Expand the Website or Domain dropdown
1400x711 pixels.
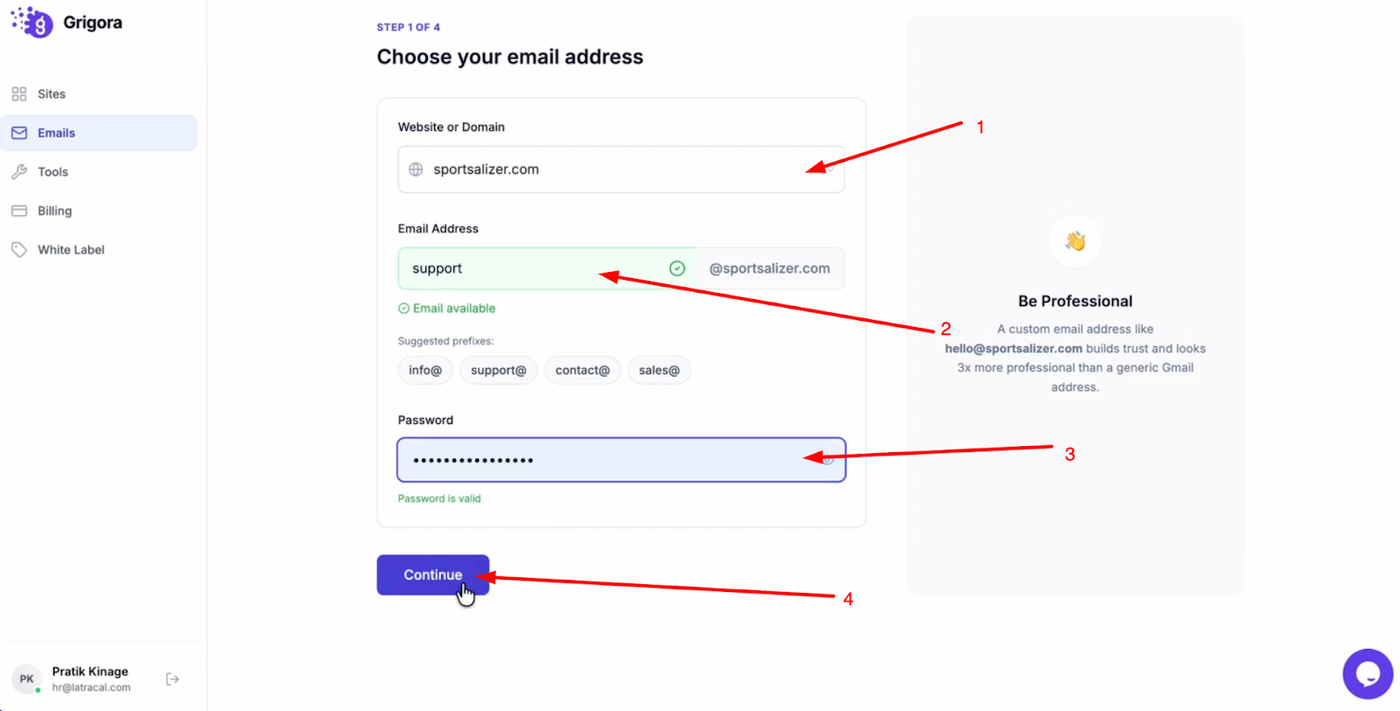(829, 169)
